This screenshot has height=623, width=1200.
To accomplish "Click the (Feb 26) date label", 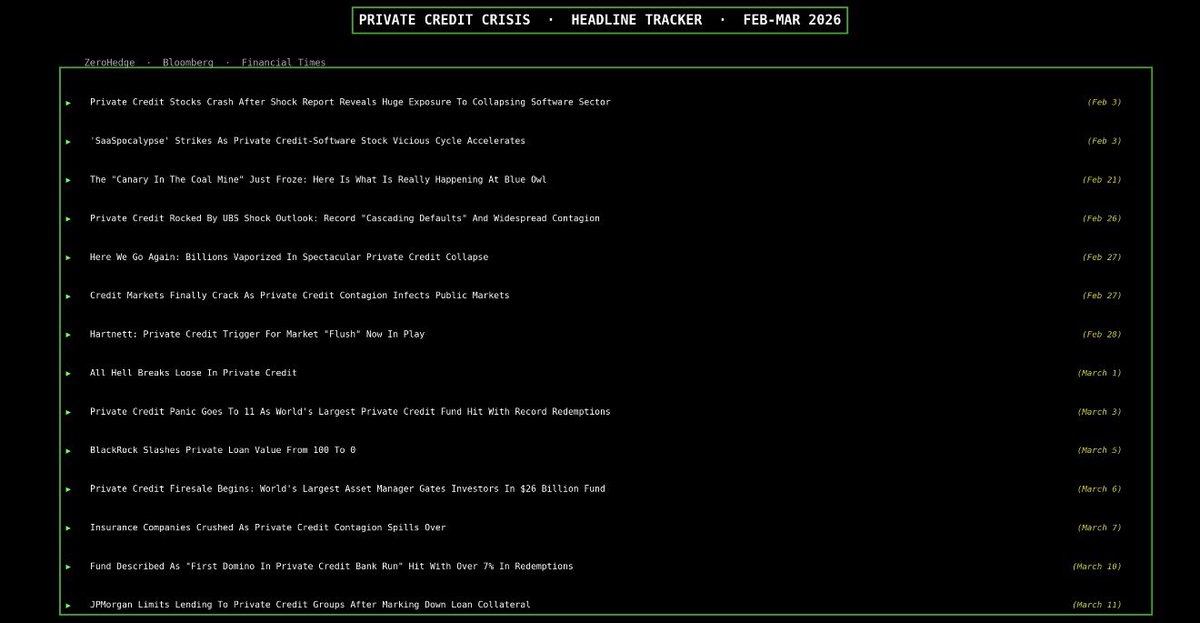I will click(1101, 218).
